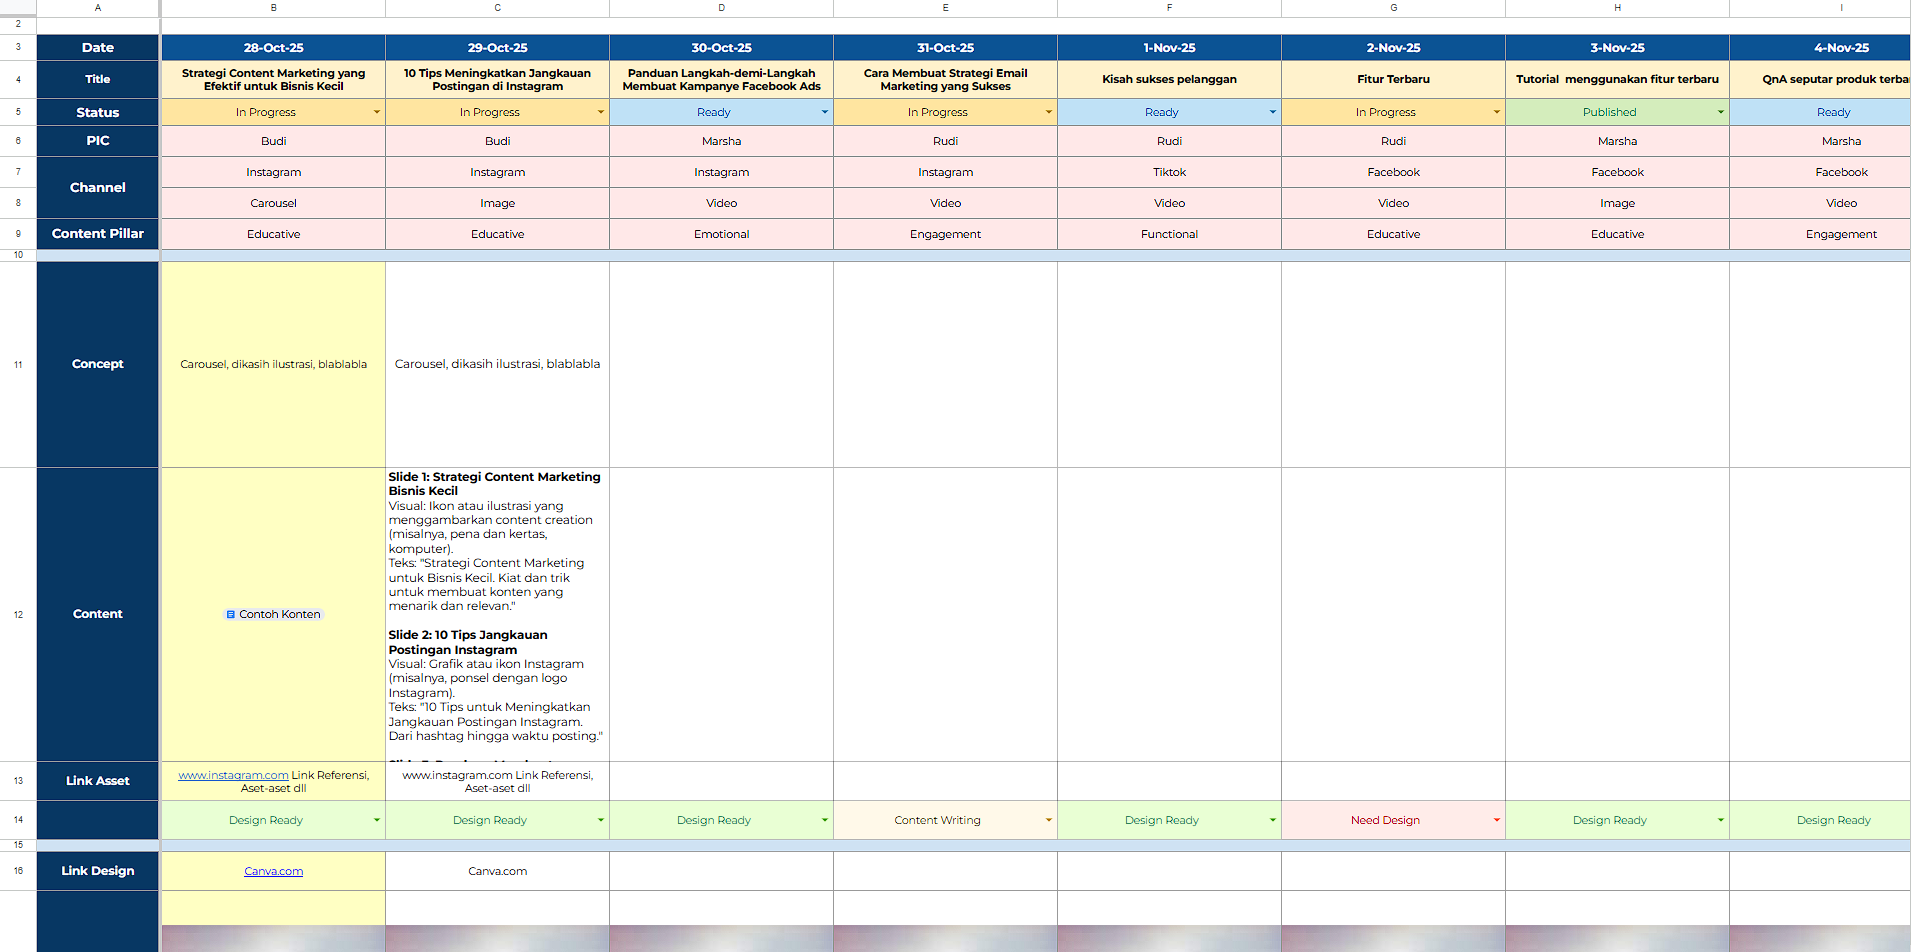This screenshot has height=952, width=1911.
Task: Open the status dropdown under 2-Nov-25
Action: pyautogui.click(x=1497, y=112)
